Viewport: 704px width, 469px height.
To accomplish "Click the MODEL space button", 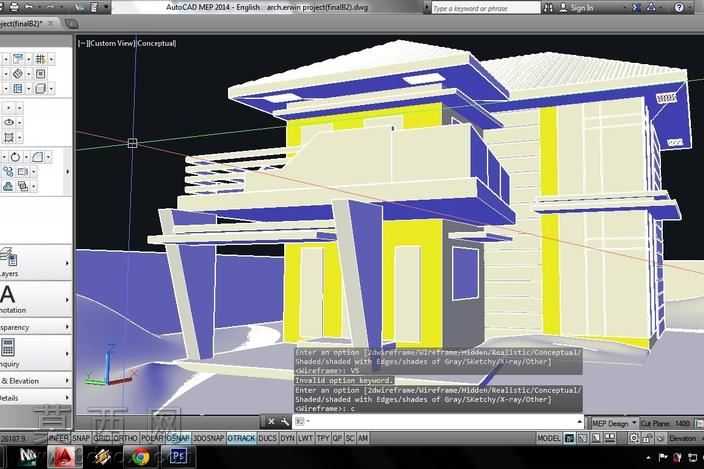I will point(549,438).
